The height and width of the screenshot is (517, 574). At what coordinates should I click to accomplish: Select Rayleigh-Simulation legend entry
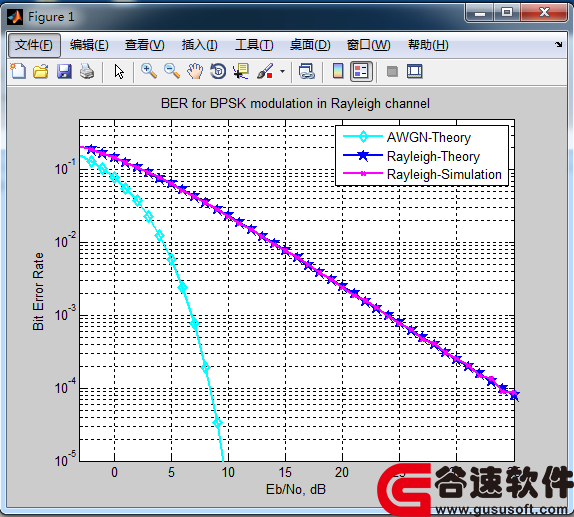[x=444, y=174]
